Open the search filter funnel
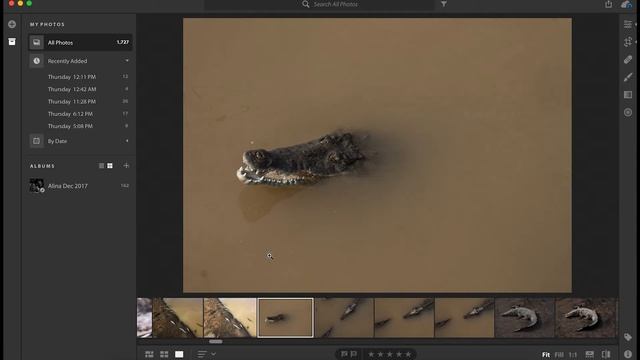Image resolution: width=640 pixels, height=360 pixels. click(x=444, y=4)
